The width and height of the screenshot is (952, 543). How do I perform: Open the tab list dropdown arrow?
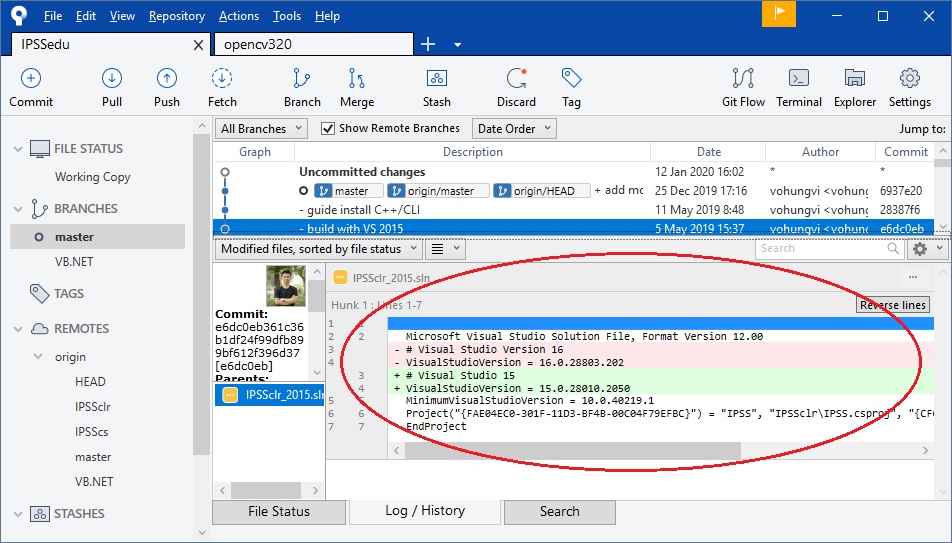(x=458, y=45)
